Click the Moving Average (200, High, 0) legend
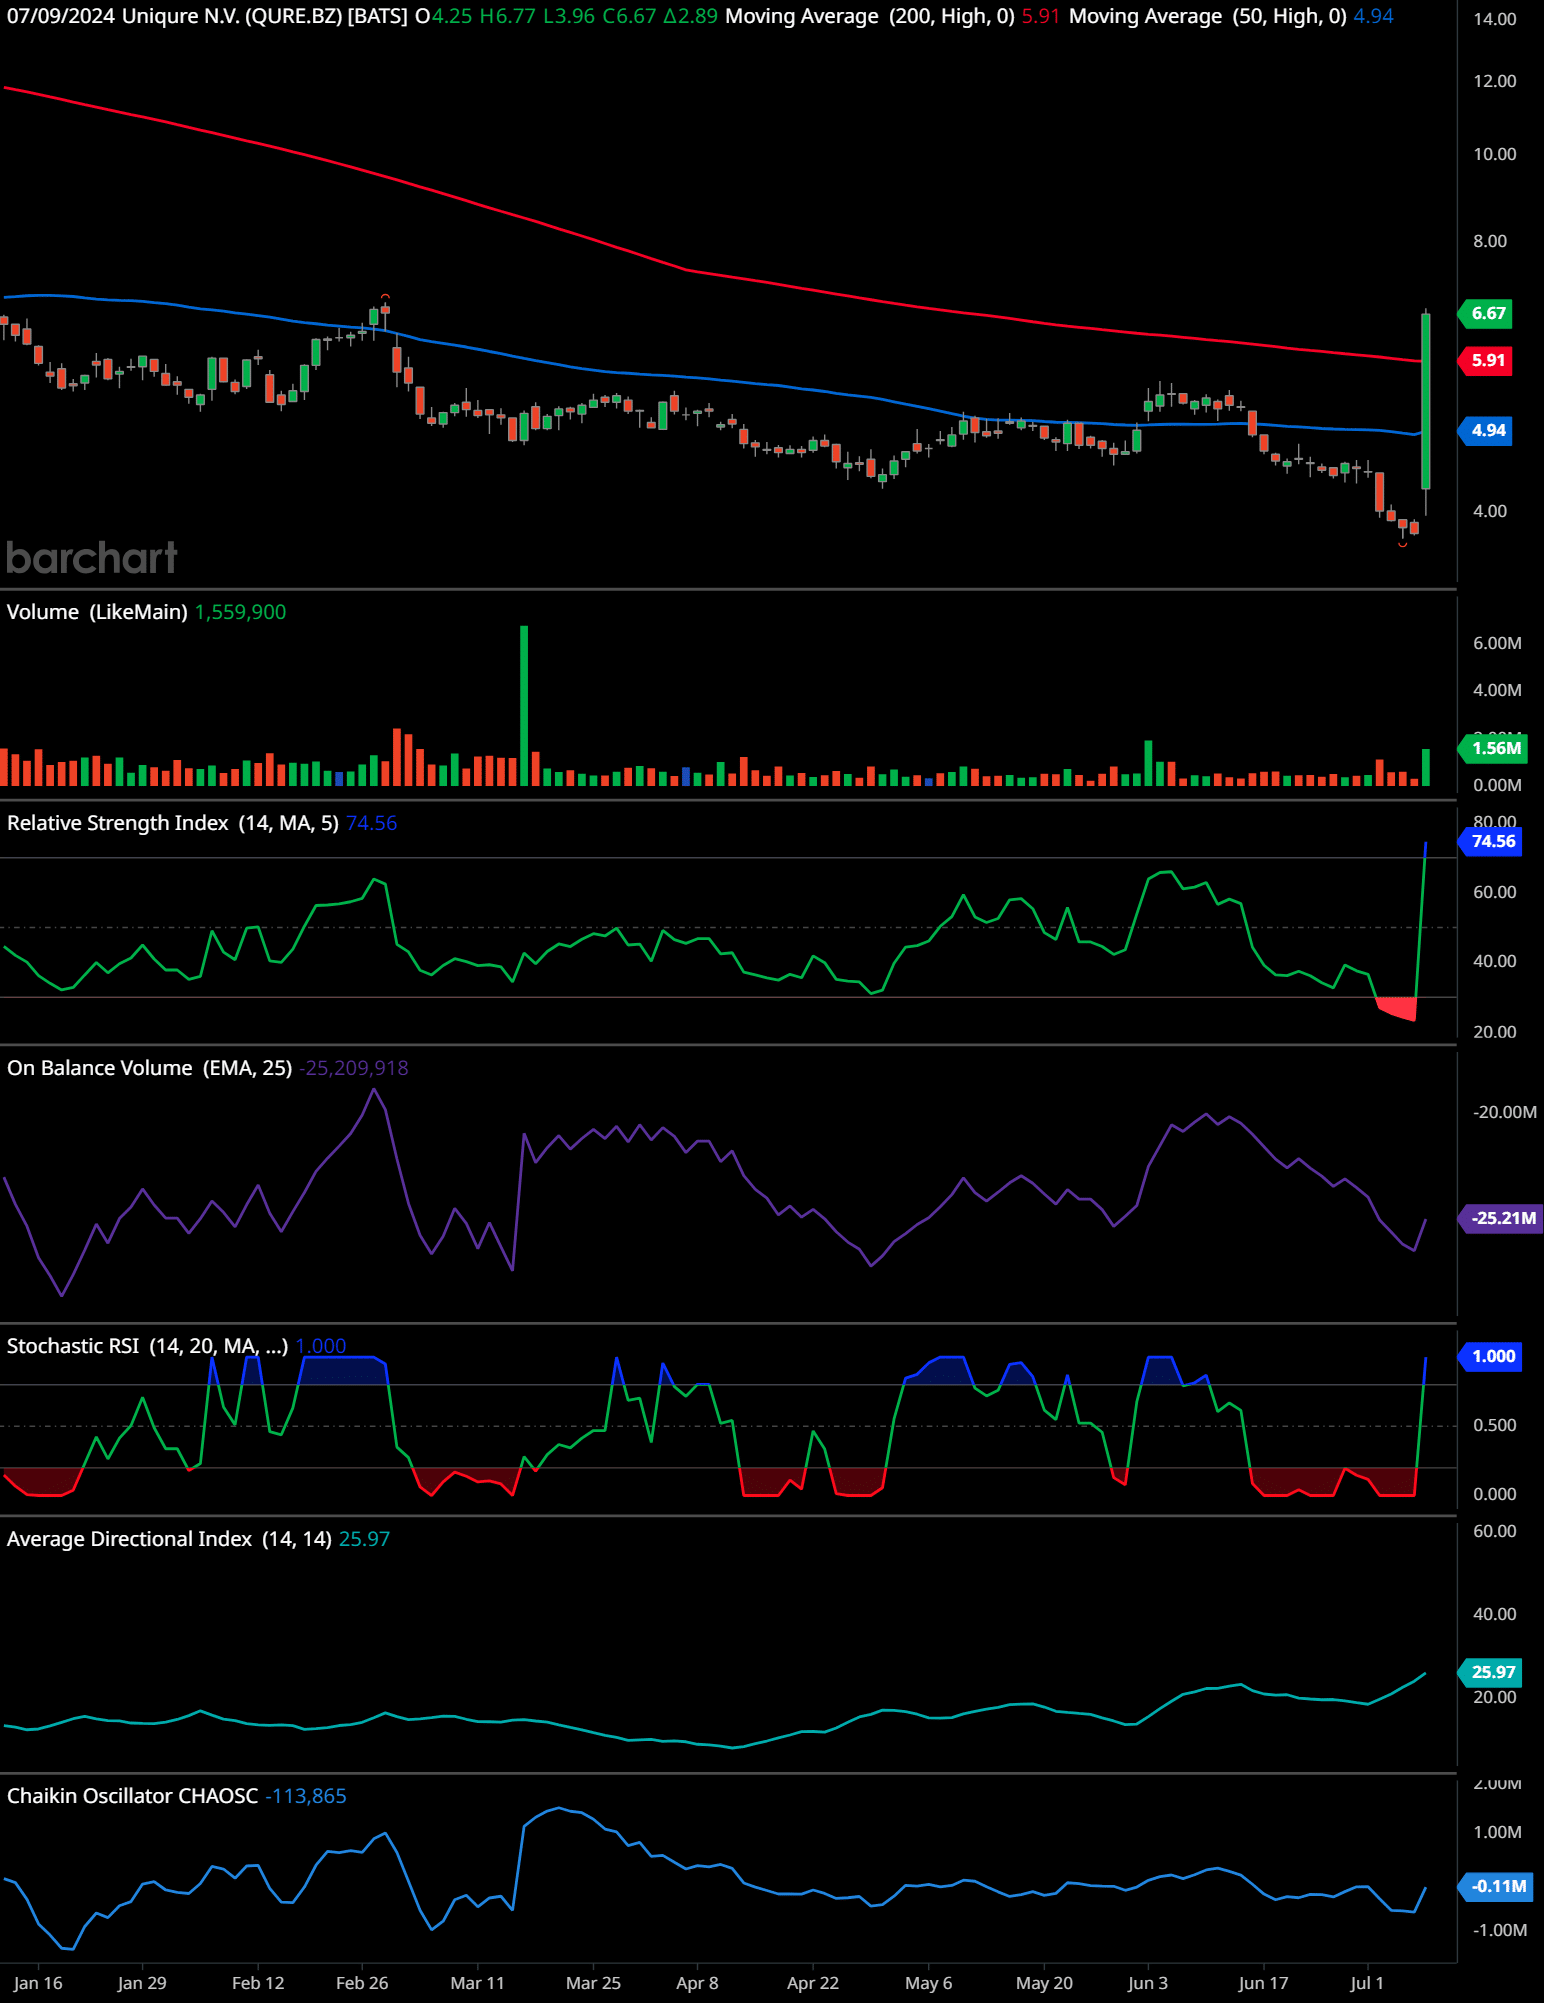The height and width of the screenshot is (2003, 1544). pyautogui.click(x=870, y=16)
